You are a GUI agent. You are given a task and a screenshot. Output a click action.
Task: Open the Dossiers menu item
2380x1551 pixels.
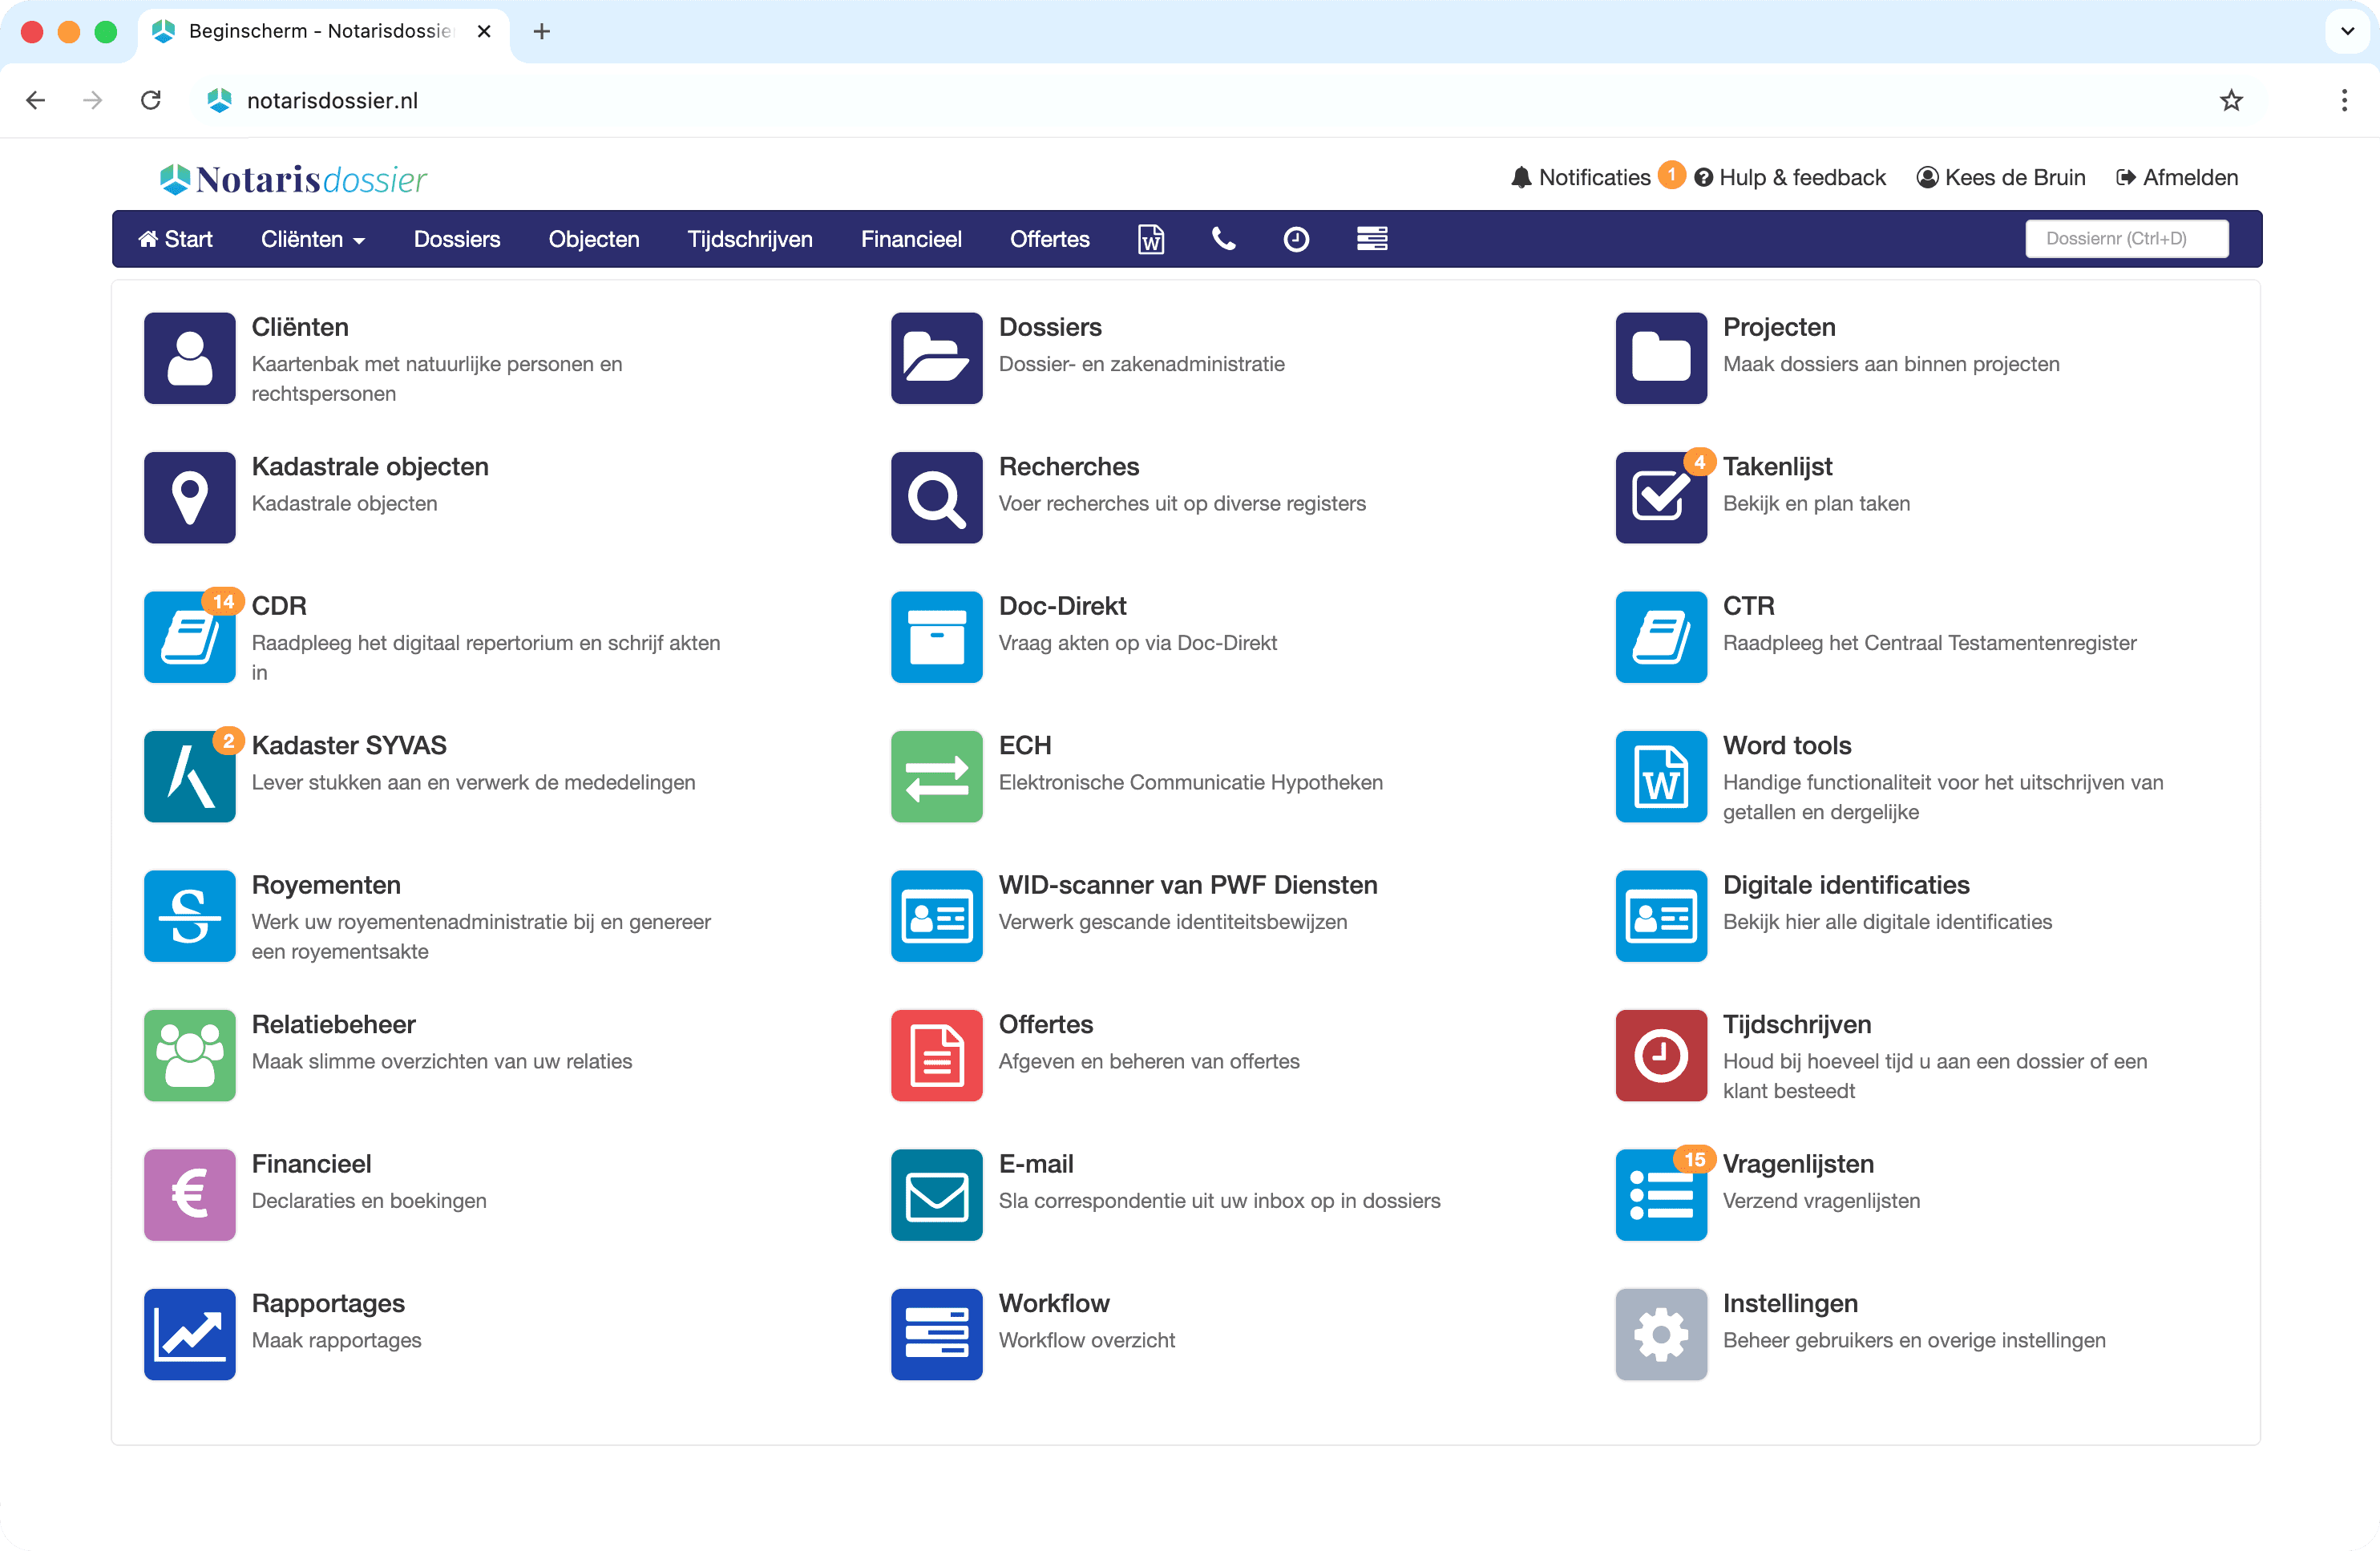click(x=456, y=239)
